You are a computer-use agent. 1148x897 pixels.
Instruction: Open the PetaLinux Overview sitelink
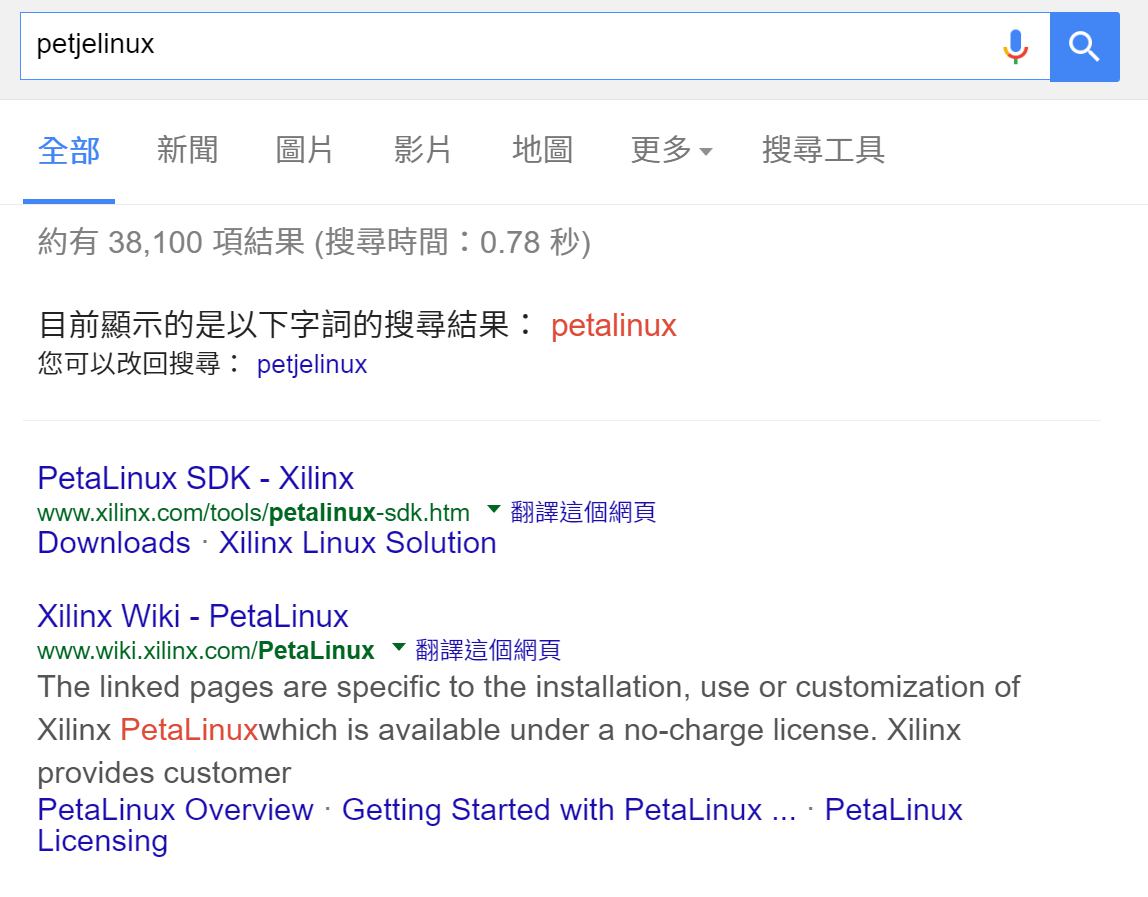175,809
